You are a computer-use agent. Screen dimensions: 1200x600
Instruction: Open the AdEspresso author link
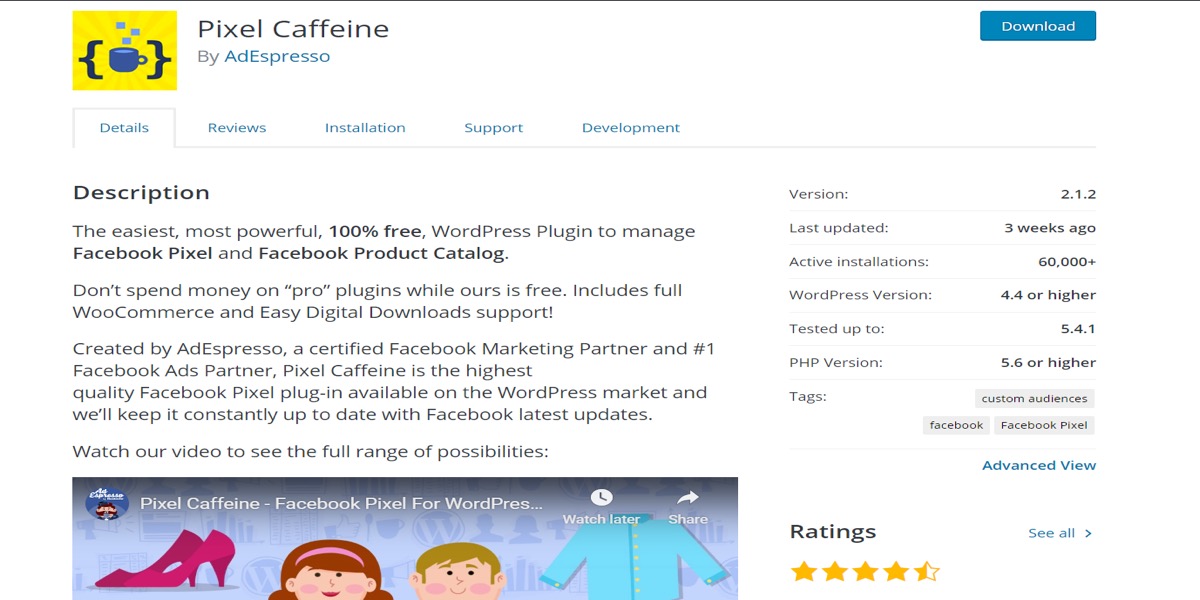(x=277, y=57)
